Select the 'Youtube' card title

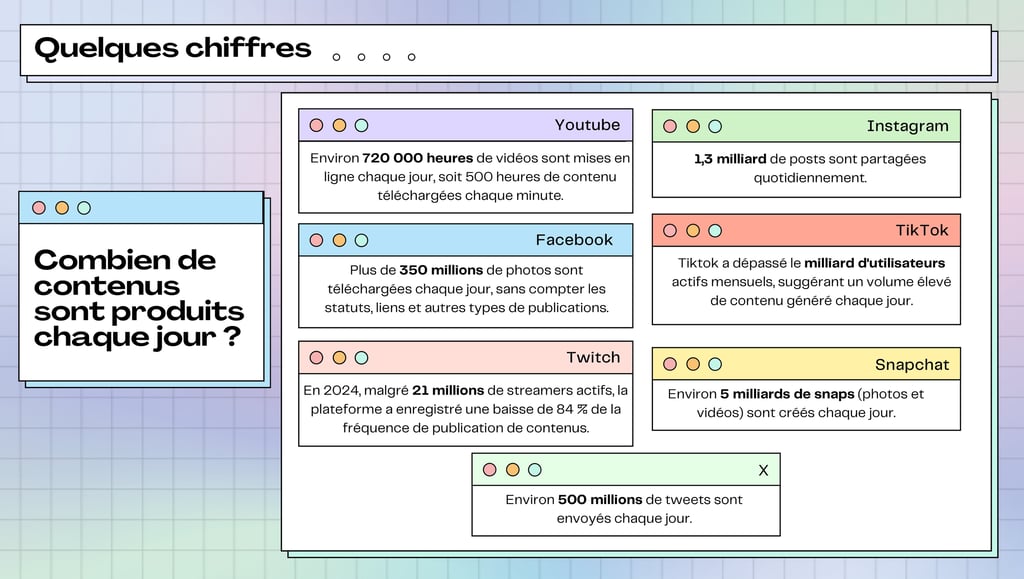(x=587, y=125)
